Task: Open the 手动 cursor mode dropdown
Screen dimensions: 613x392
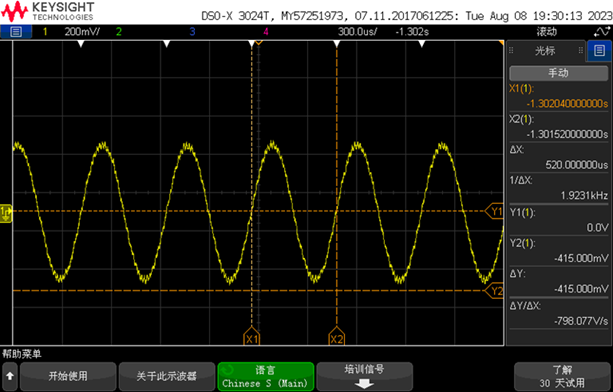Action: tap(558, 73)
